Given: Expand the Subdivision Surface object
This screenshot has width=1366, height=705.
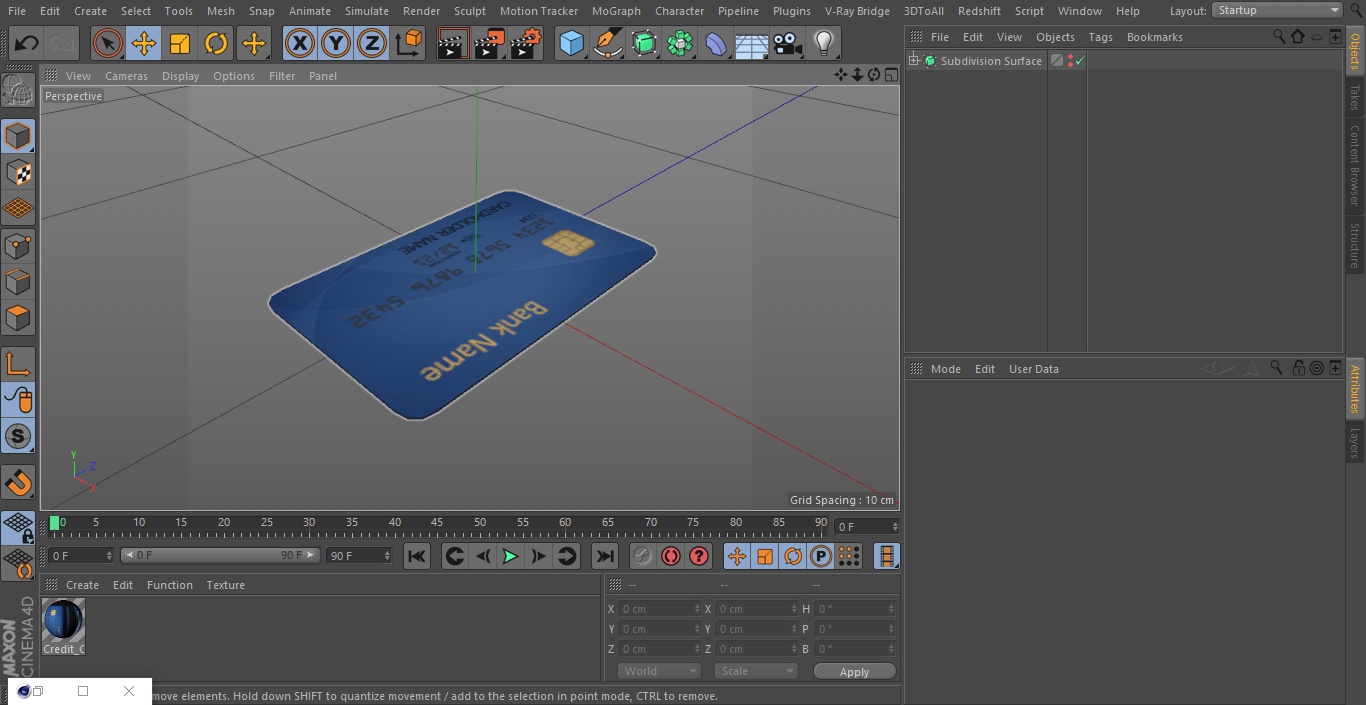Looking at the screenshot, I should 914,61.
